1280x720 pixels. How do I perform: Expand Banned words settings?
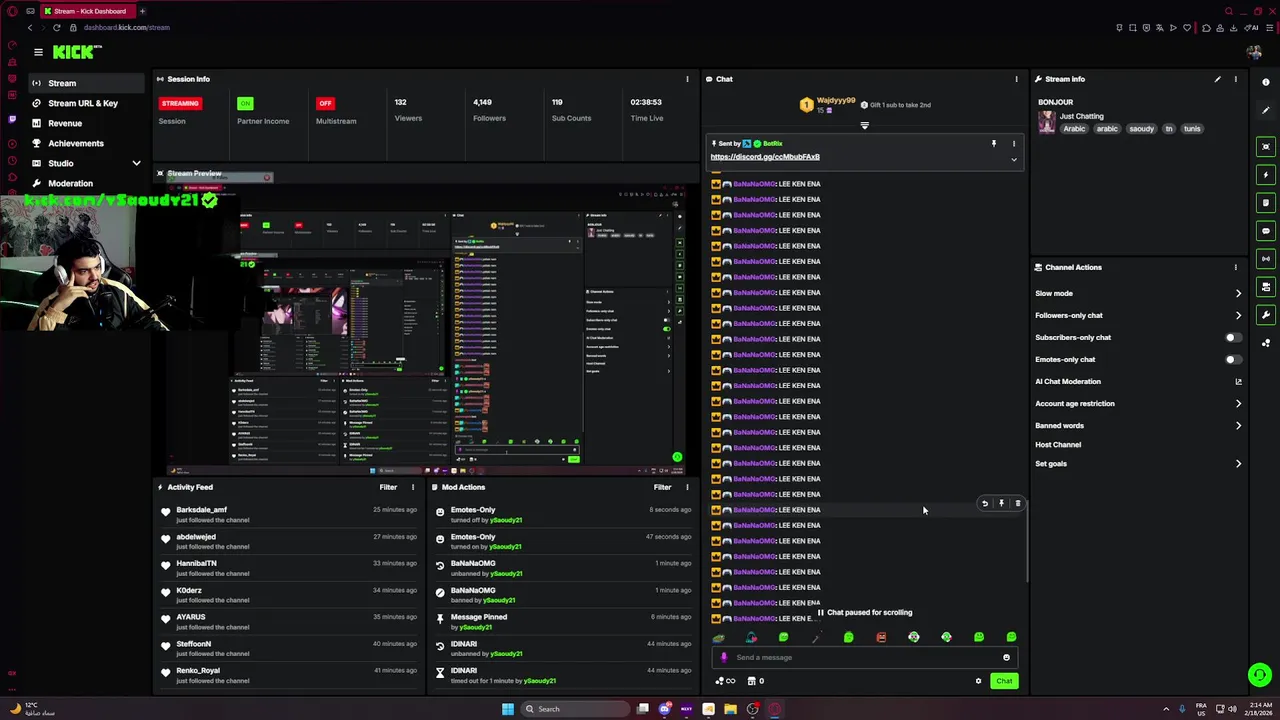1238,426
